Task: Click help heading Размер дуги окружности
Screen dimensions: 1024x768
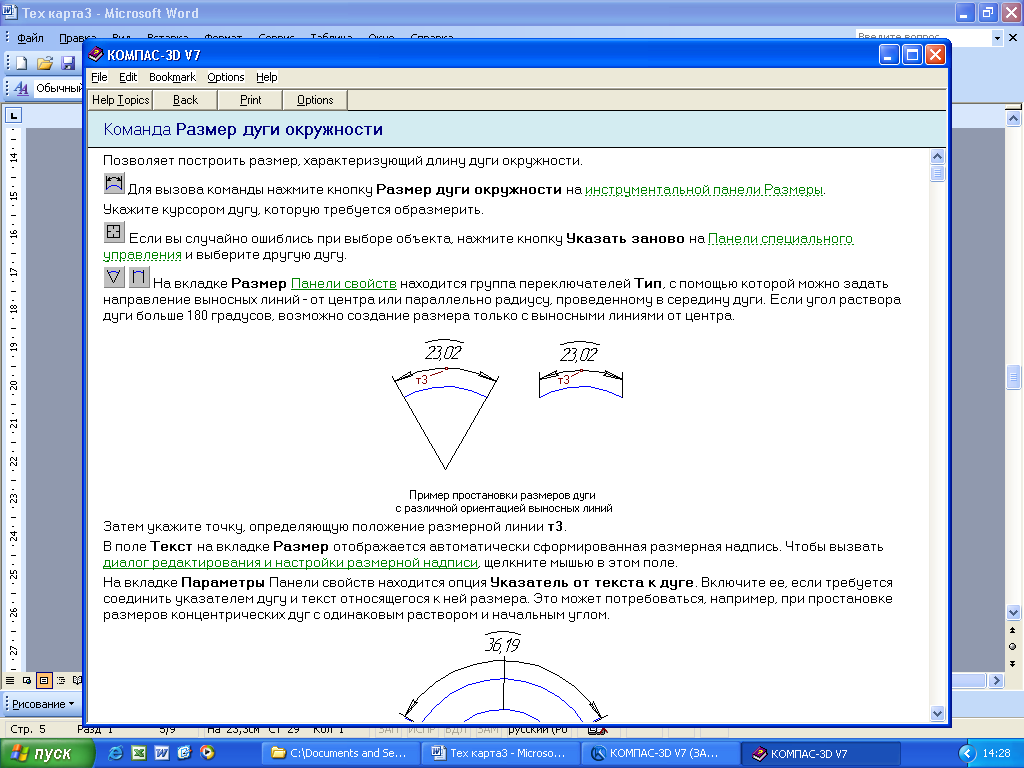Action: (x=279, y=129)
